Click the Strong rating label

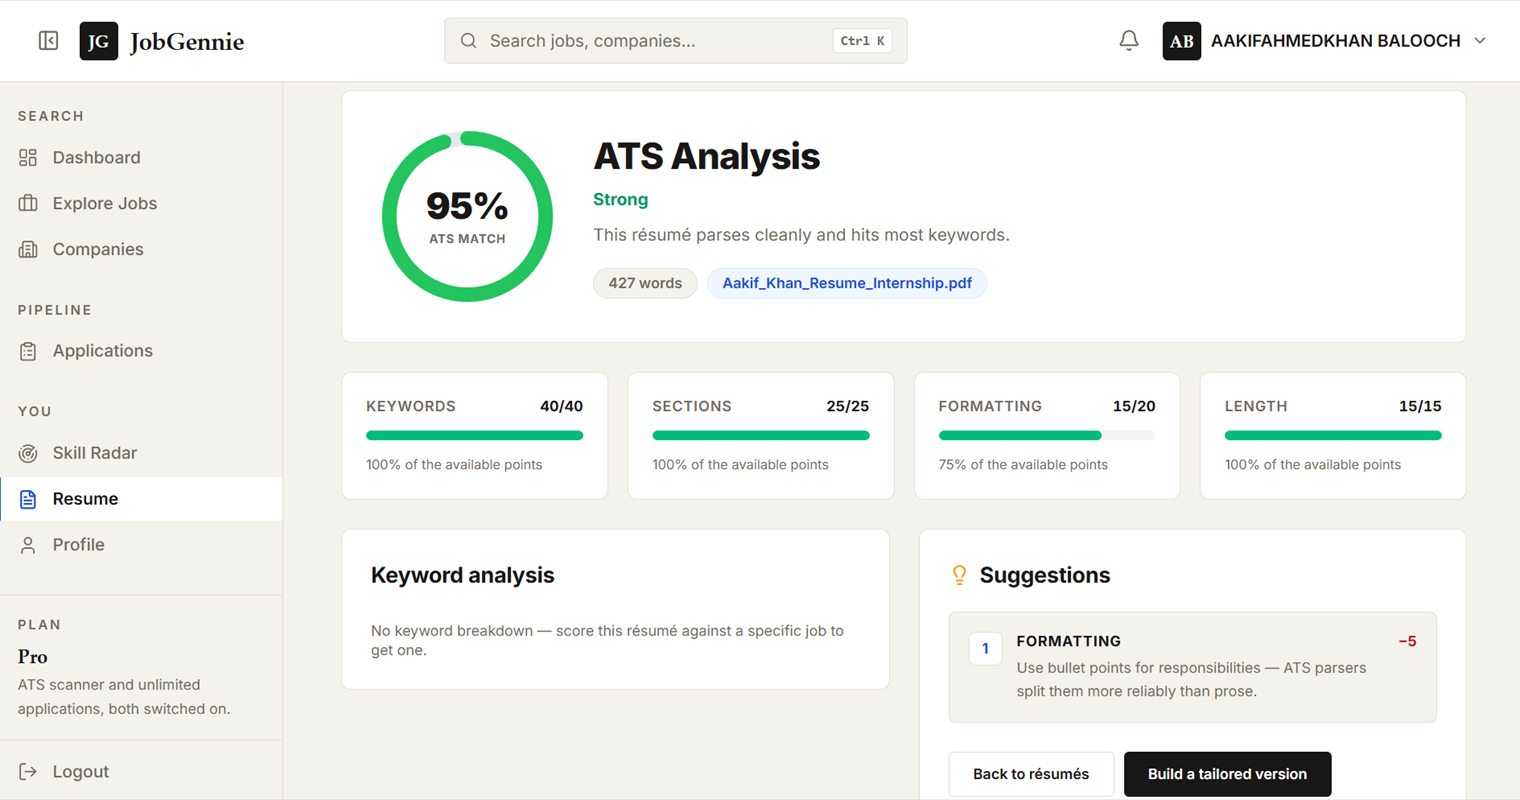620,199
